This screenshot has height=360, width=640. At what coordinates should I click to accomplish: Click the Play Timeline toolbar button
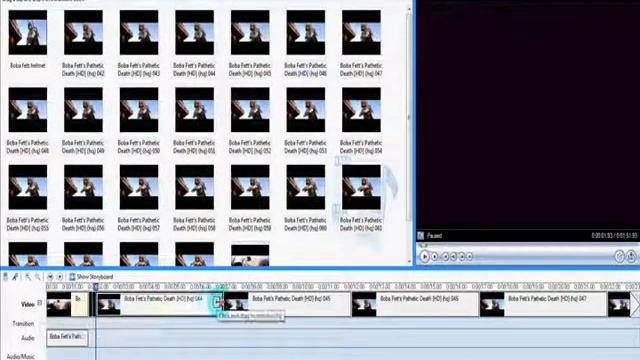pos(60,277)
